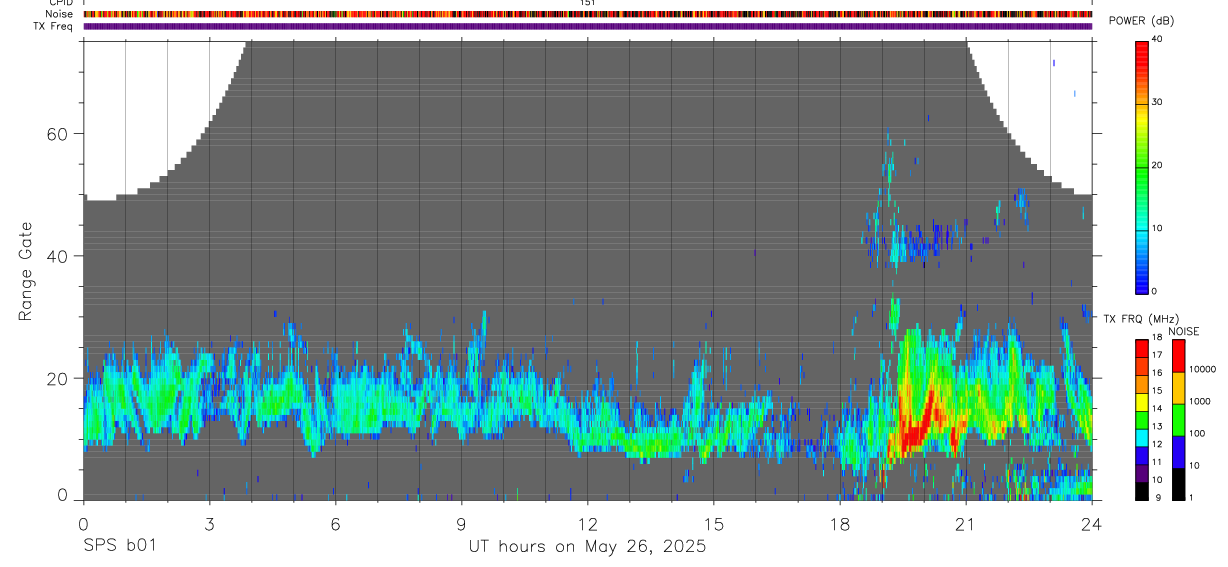Click the NOISE 100 green swatch
This screenshot has width=1228, height=567.
click(1179, 420)
